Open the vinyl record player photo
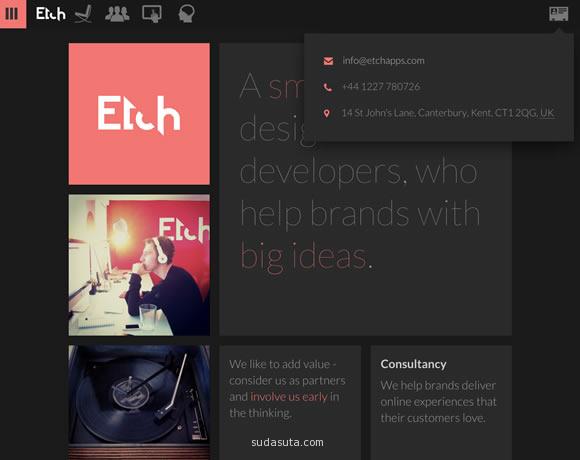This screenshot has height=460, width=580. 139,403
